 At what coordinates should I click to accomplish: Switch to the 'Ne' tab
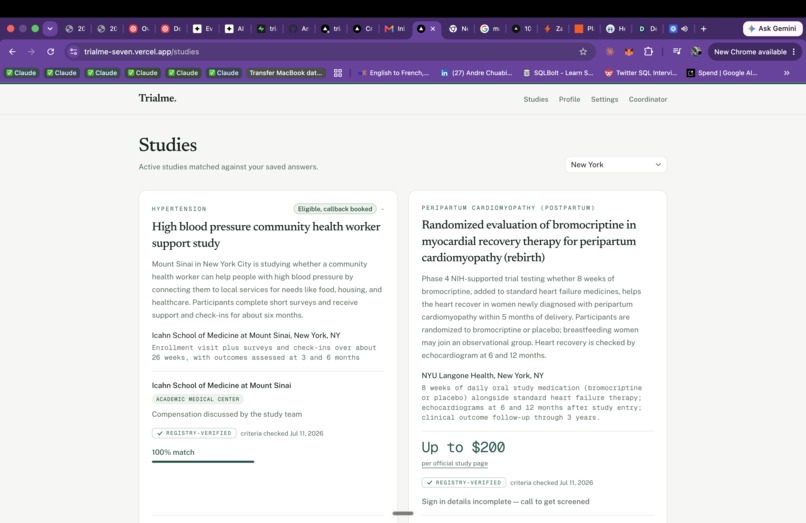[x=459, y=29]
